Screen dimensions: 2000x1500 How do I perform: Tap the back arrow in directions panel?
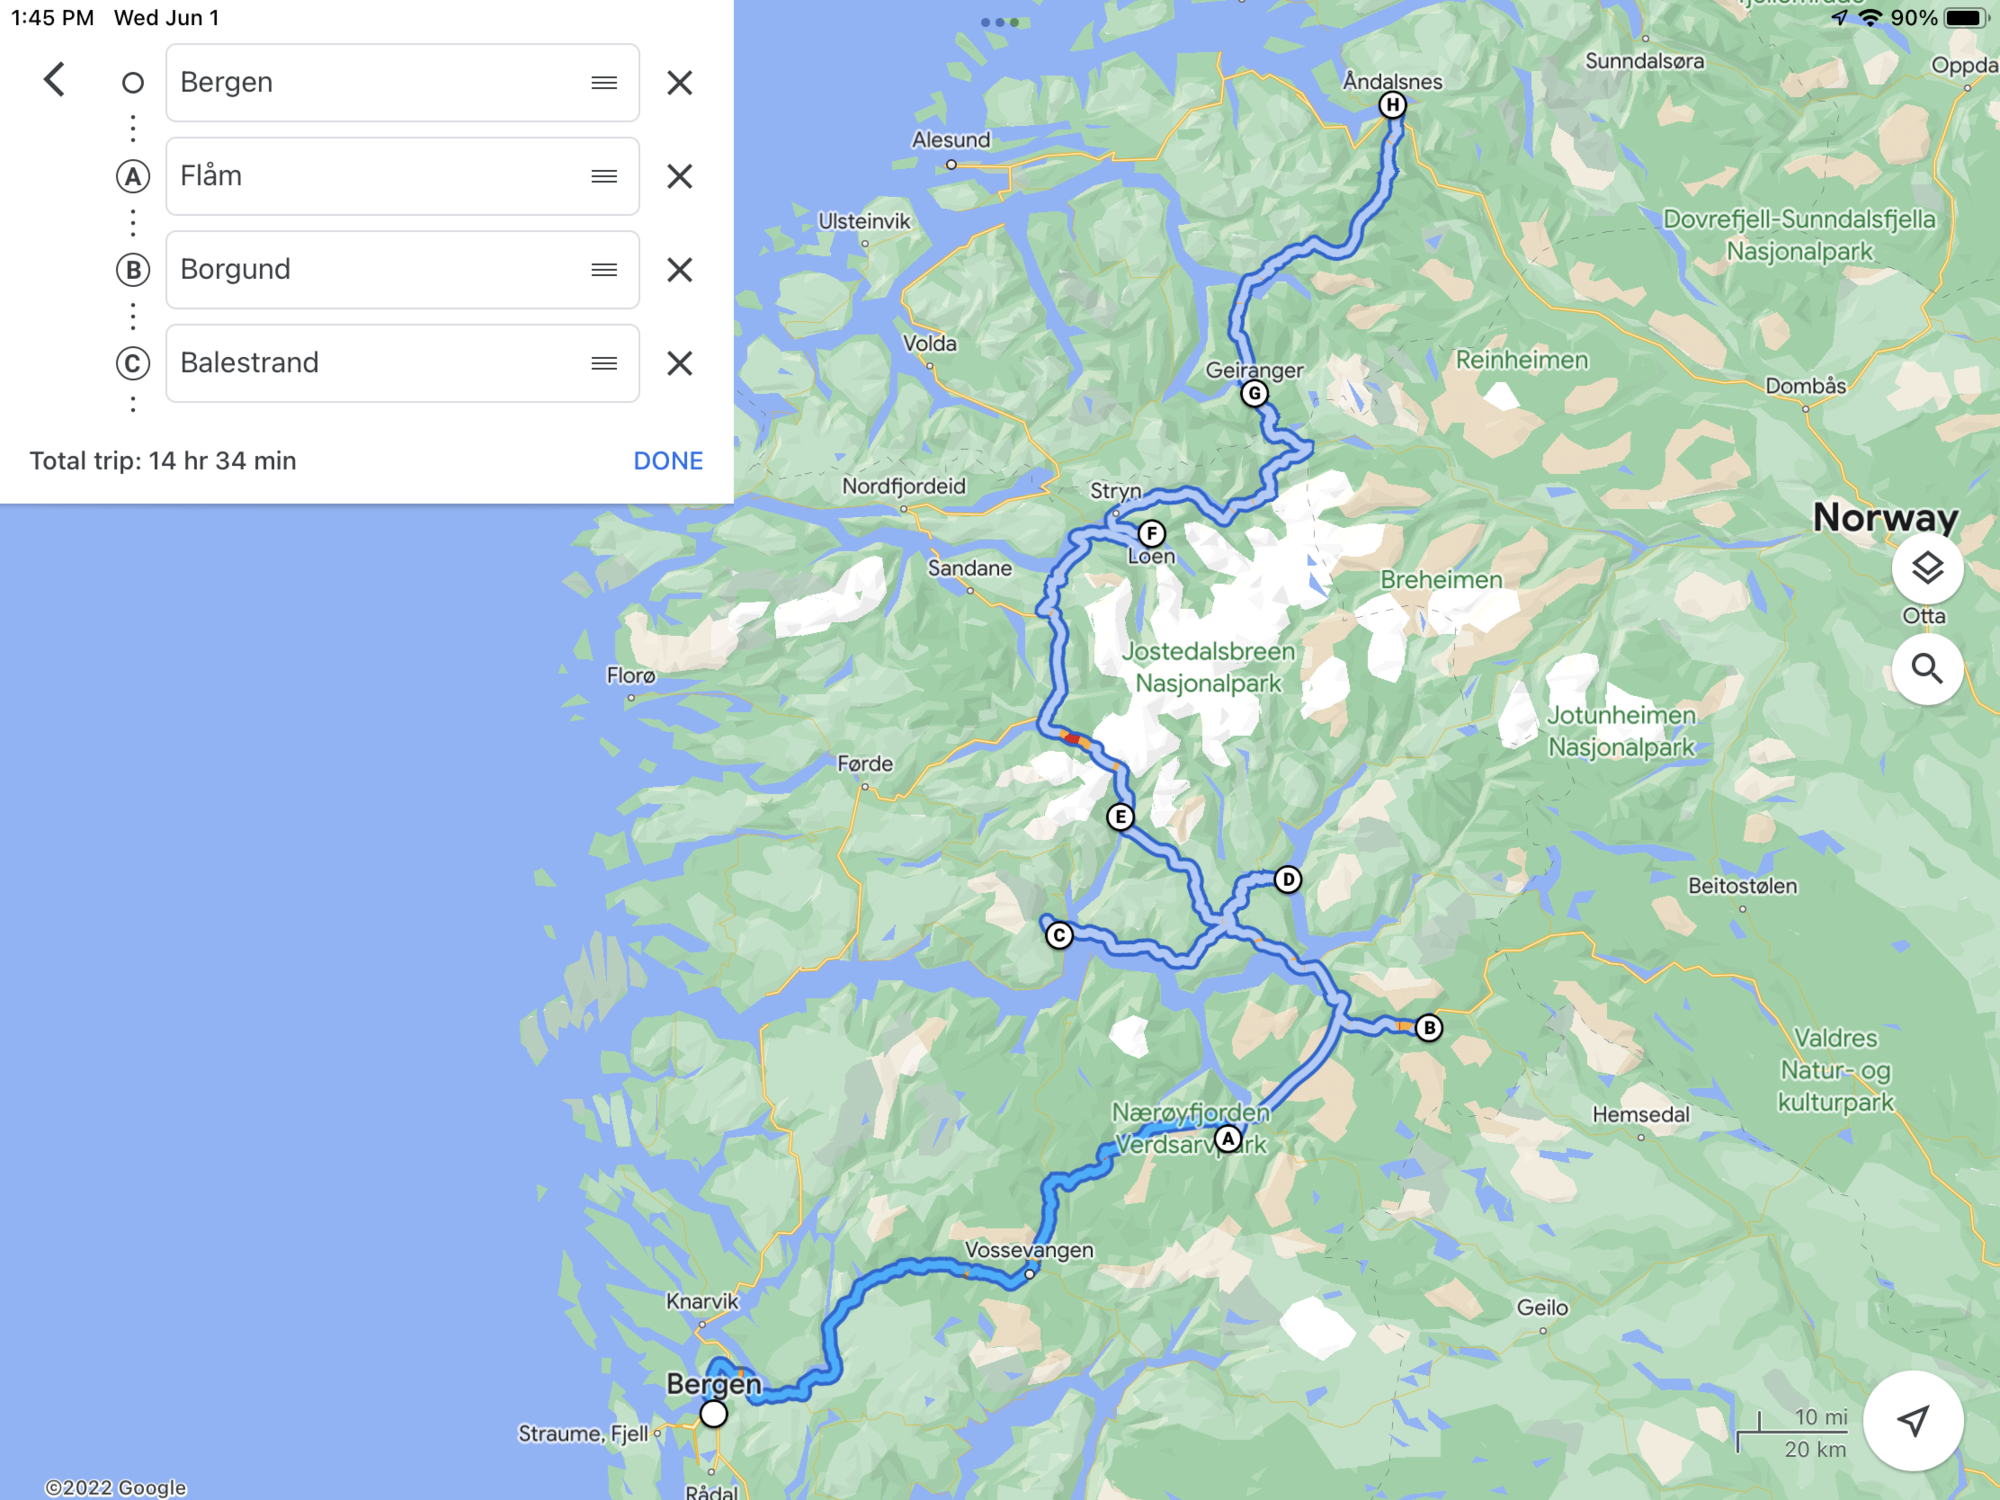[54, 80]
